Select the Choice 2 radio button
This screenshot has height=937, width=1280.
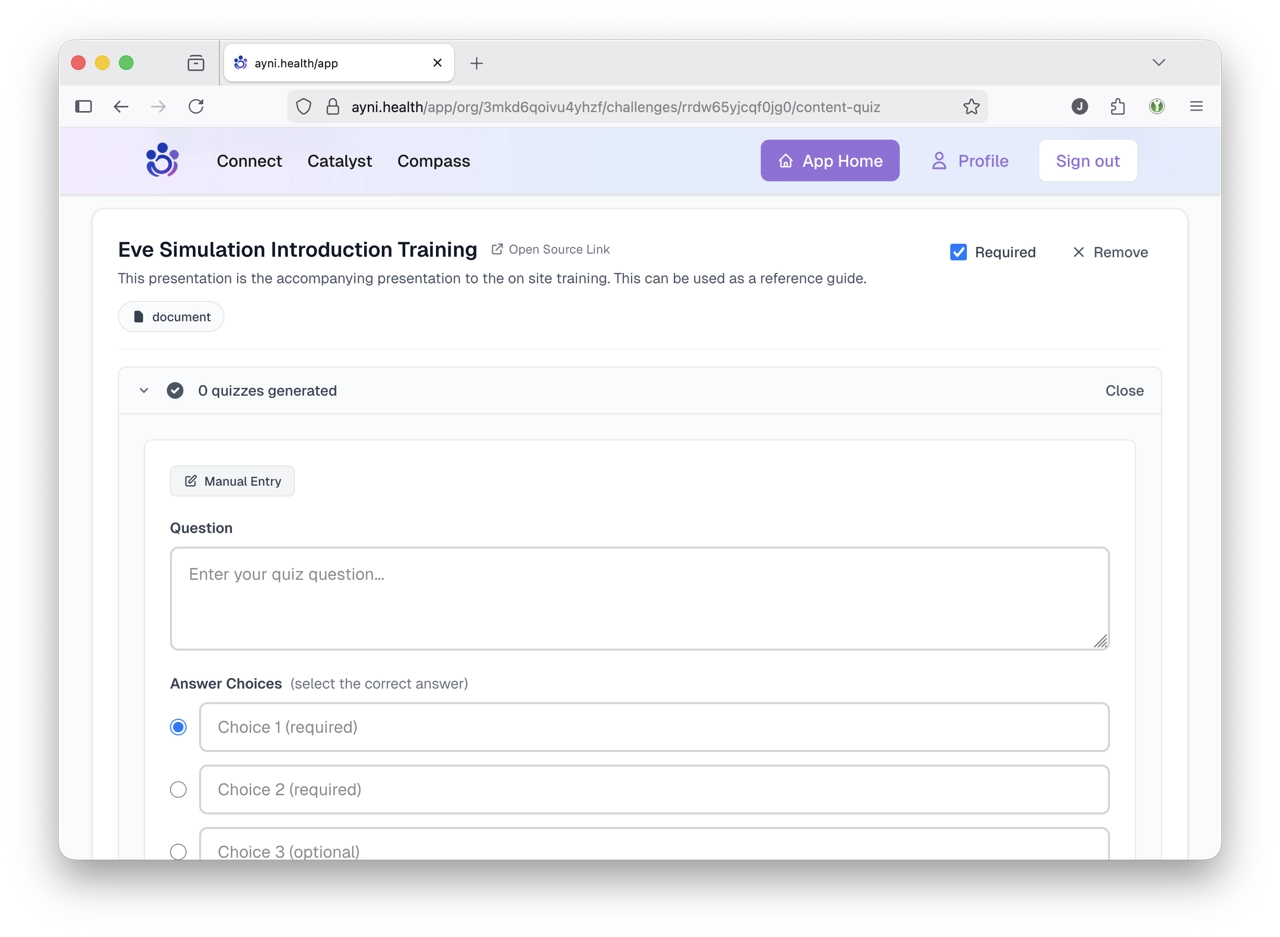[178, 789]
